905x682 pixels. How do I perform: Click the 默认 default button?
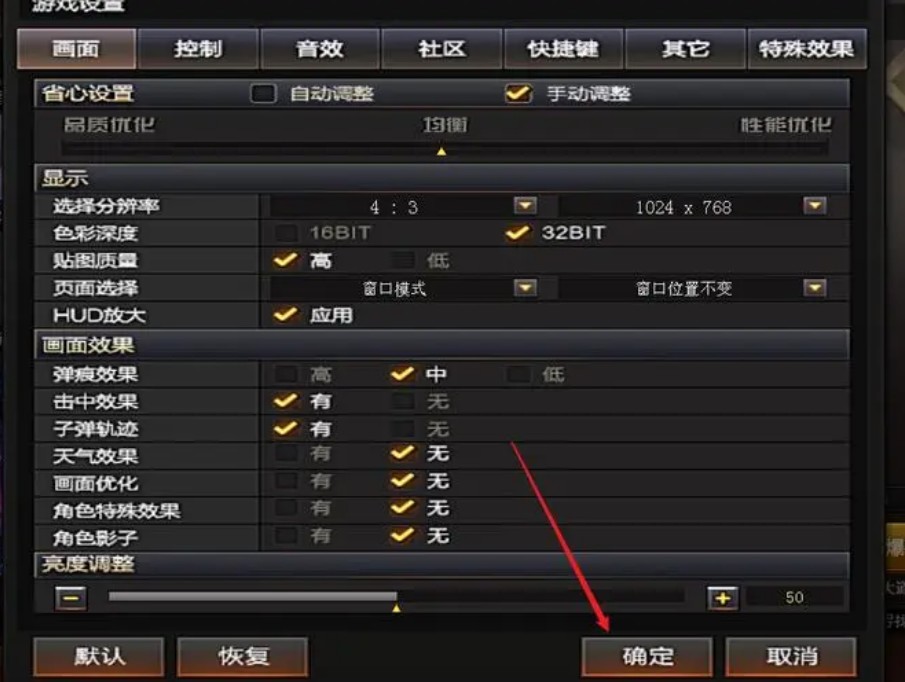(x=99, y=657)
